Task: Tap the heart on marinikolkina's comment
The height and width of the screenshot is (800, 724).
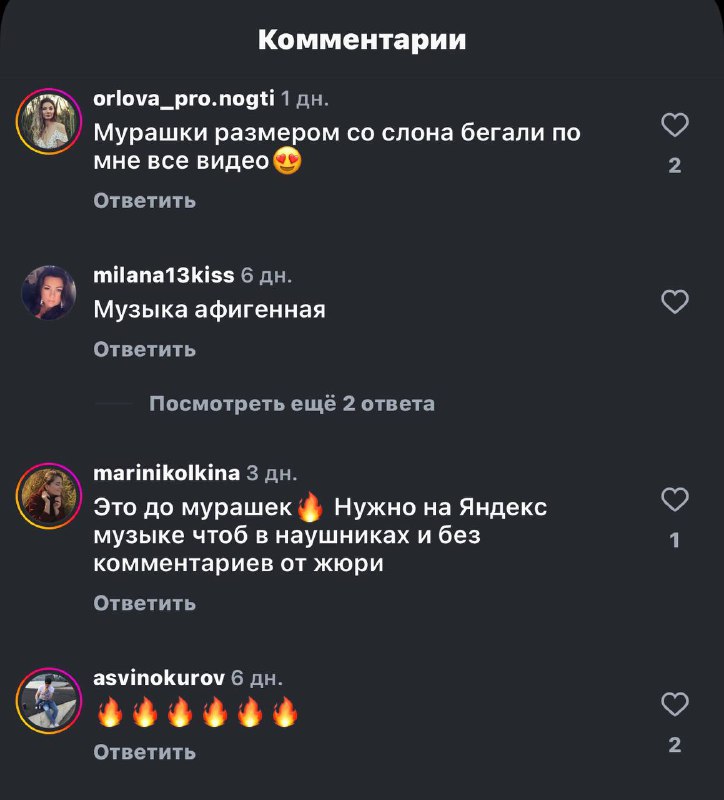Action: 675,499
